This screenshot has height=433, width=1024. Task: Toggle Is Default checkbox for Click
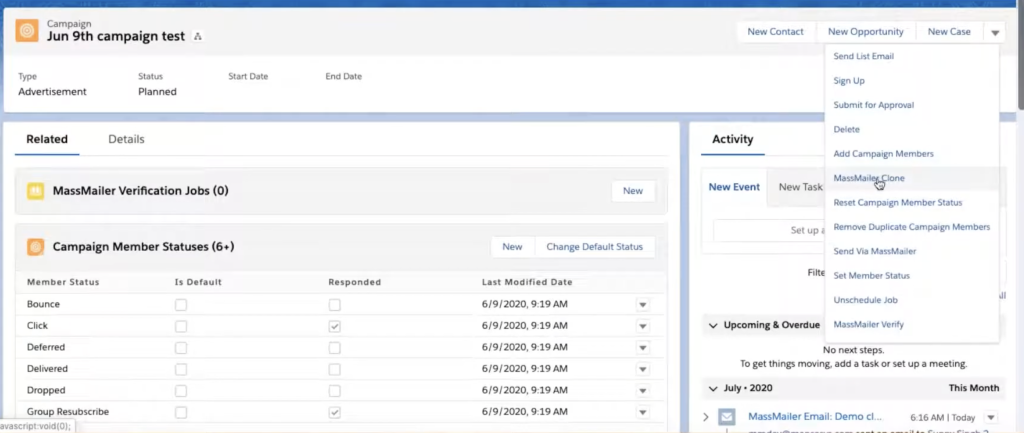[x=181, y=326]
